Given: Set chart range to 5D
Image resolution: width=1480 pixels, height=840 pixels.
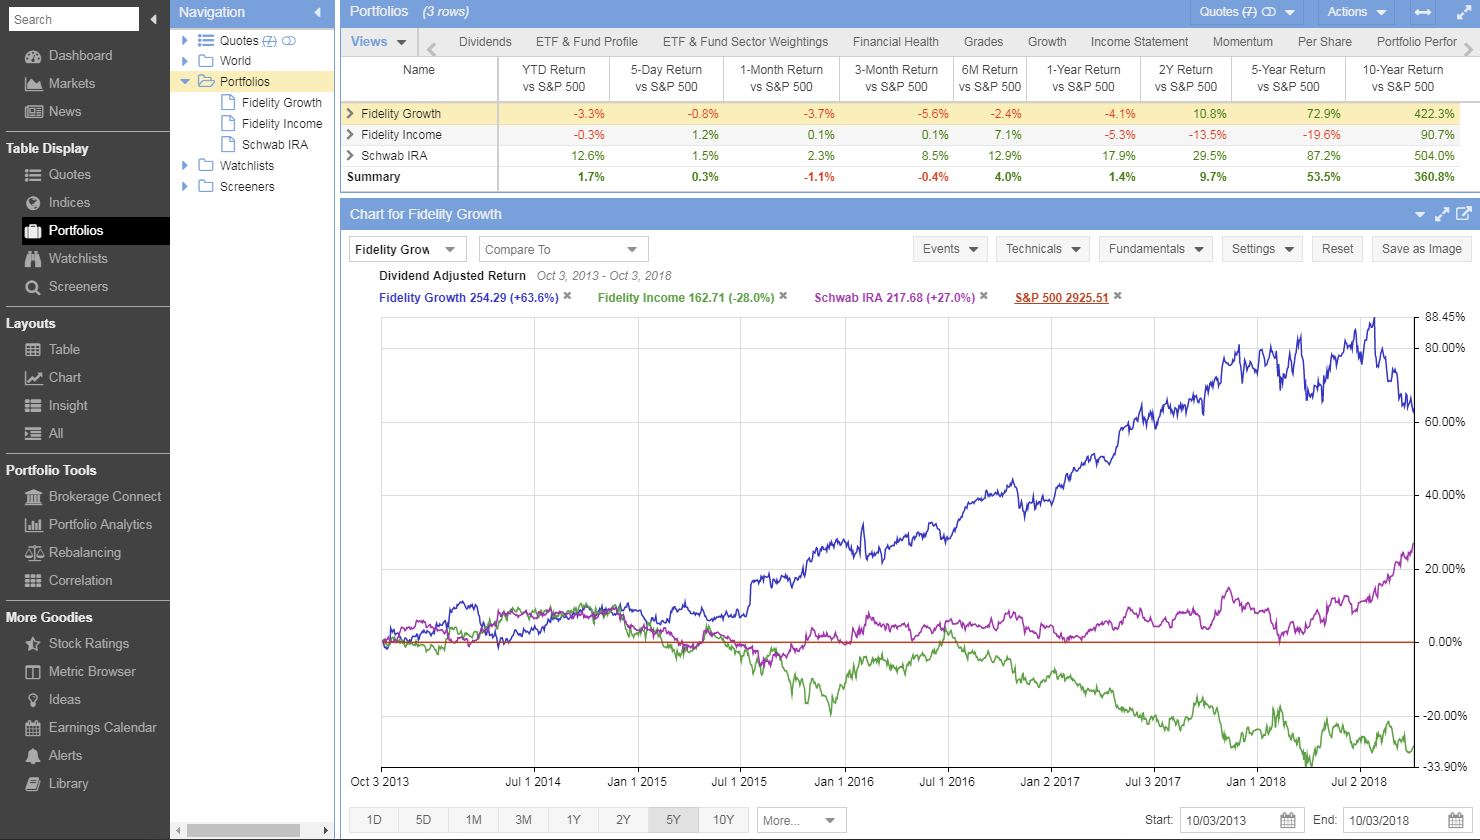Looking at the screenshot, I should pos(424,820).
